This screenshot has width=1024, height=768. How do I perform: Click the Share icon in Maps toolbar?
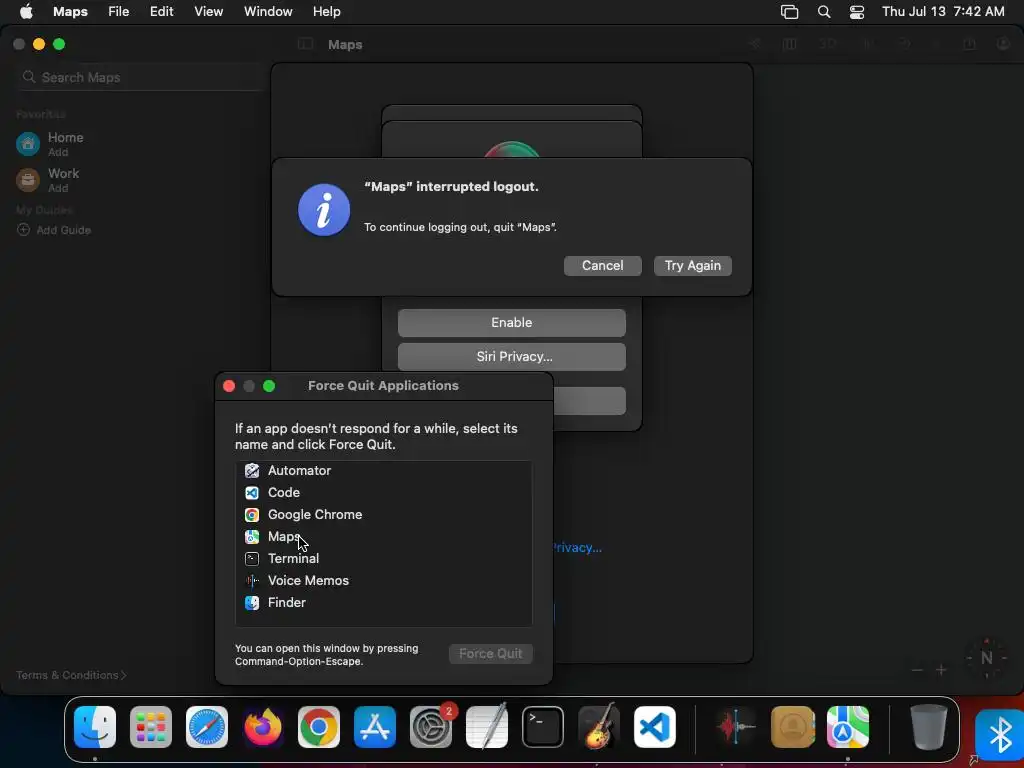(969, 44)
